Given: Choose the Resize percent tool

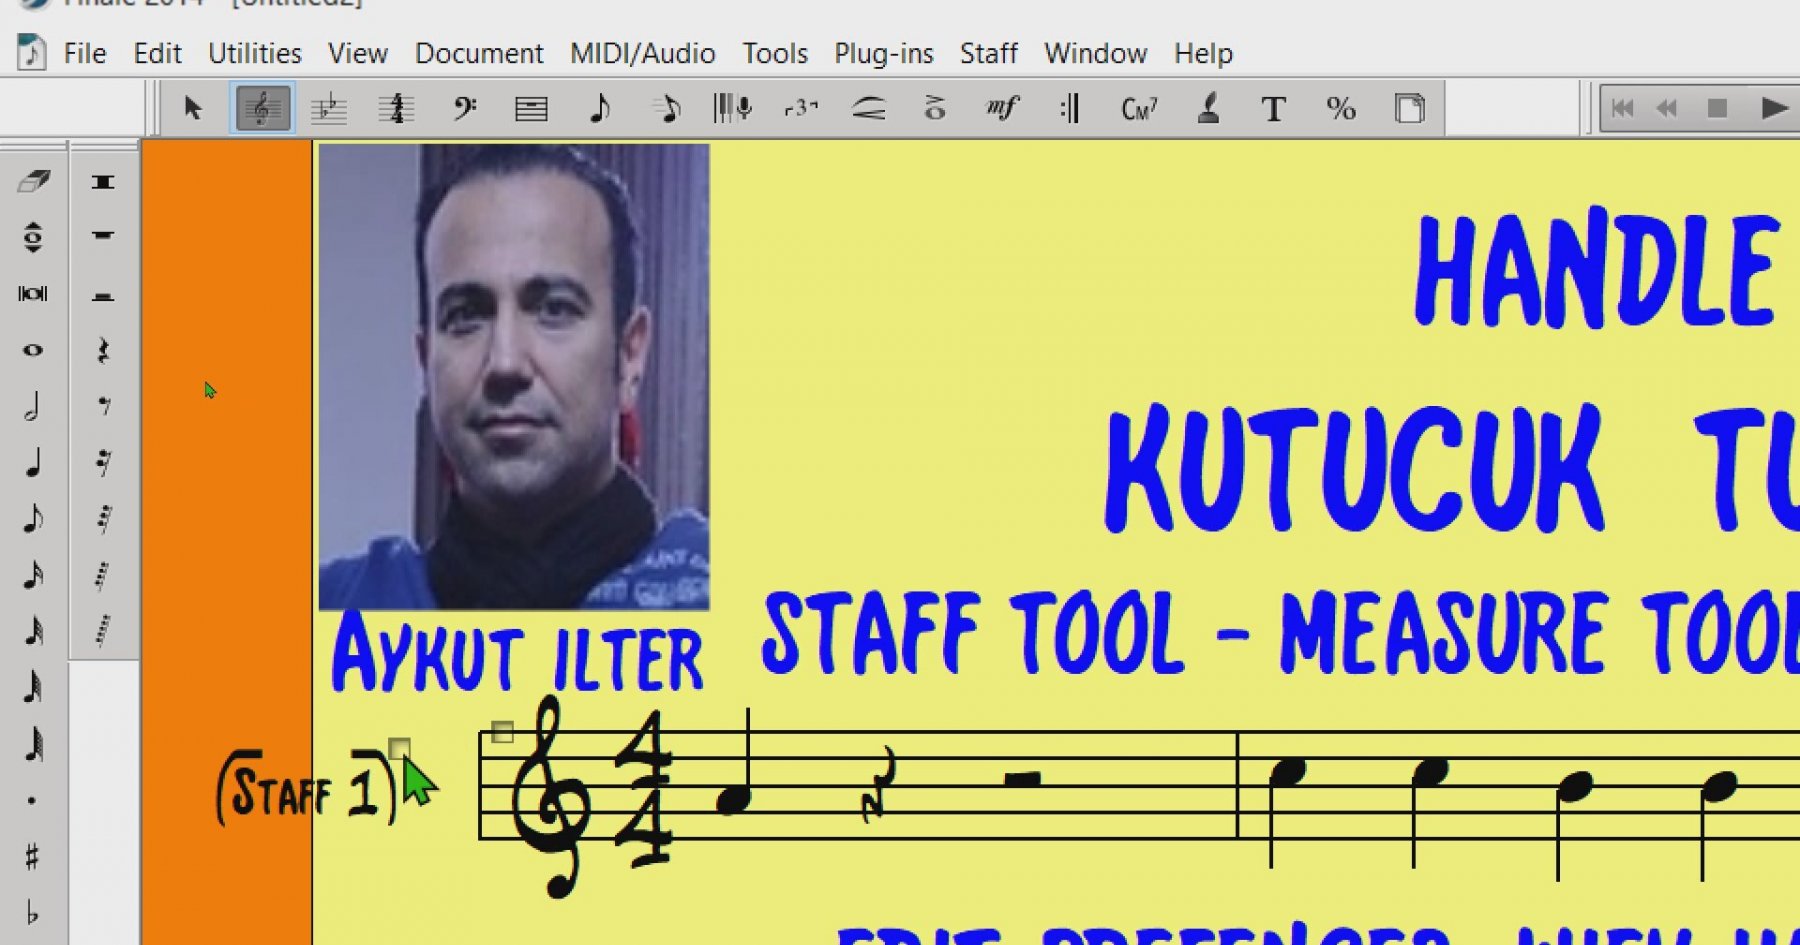Looking at the screenshot, I should pos(1341,108).
